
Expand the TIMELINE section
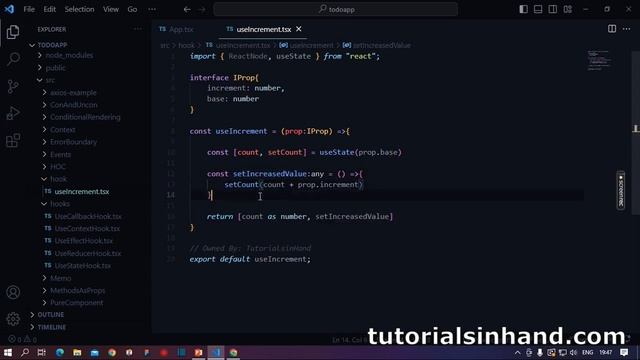pos(51,327)
